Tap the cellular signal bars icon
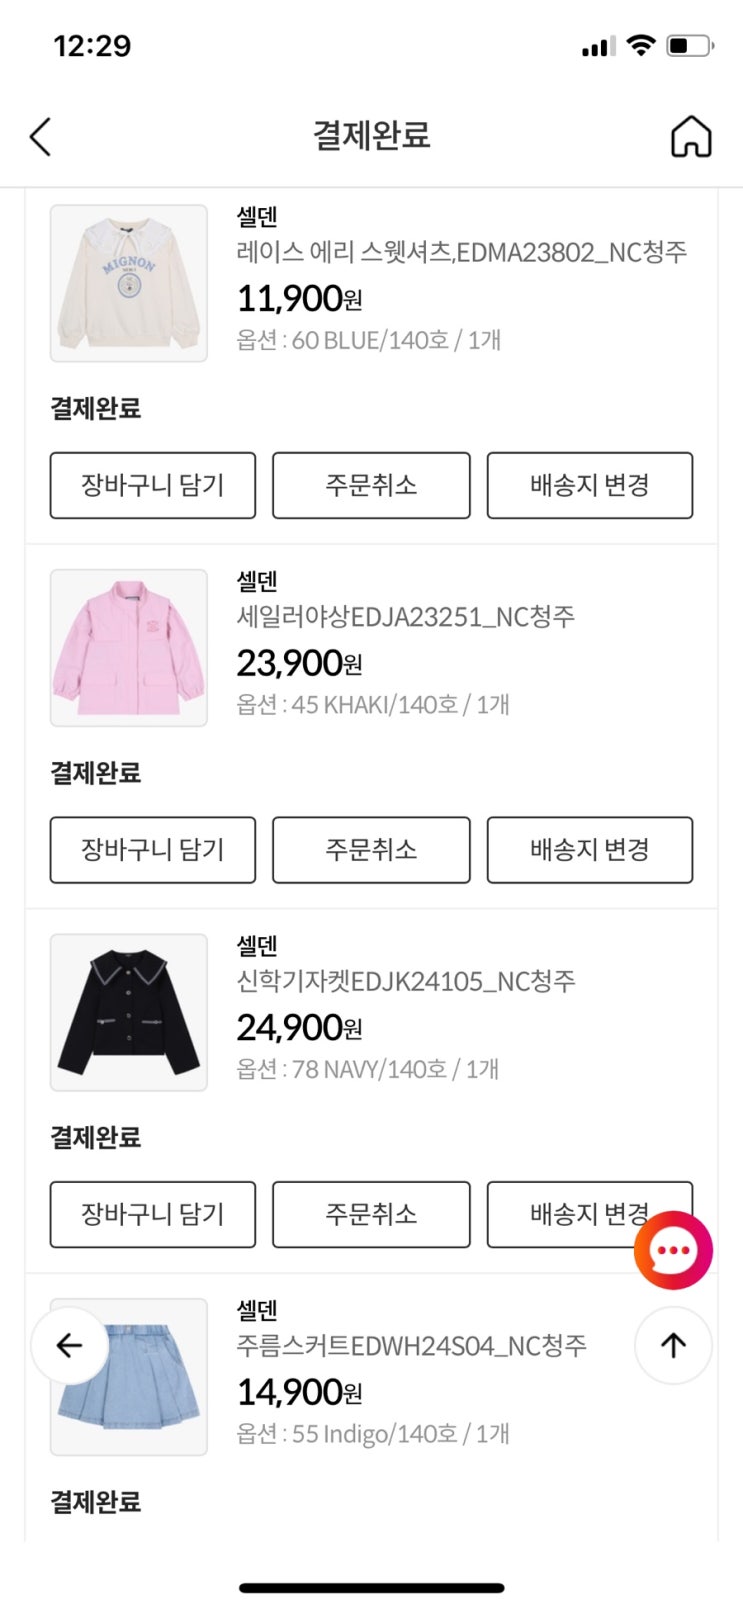 coord(598,46)
